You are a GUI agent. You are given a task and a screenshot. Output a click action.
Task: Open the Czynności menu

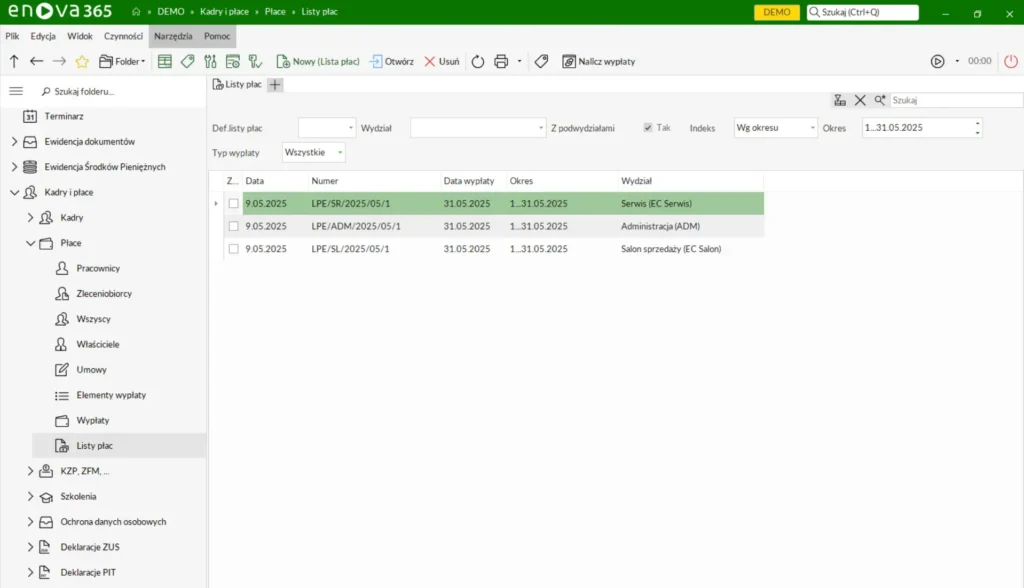(123, 37)
